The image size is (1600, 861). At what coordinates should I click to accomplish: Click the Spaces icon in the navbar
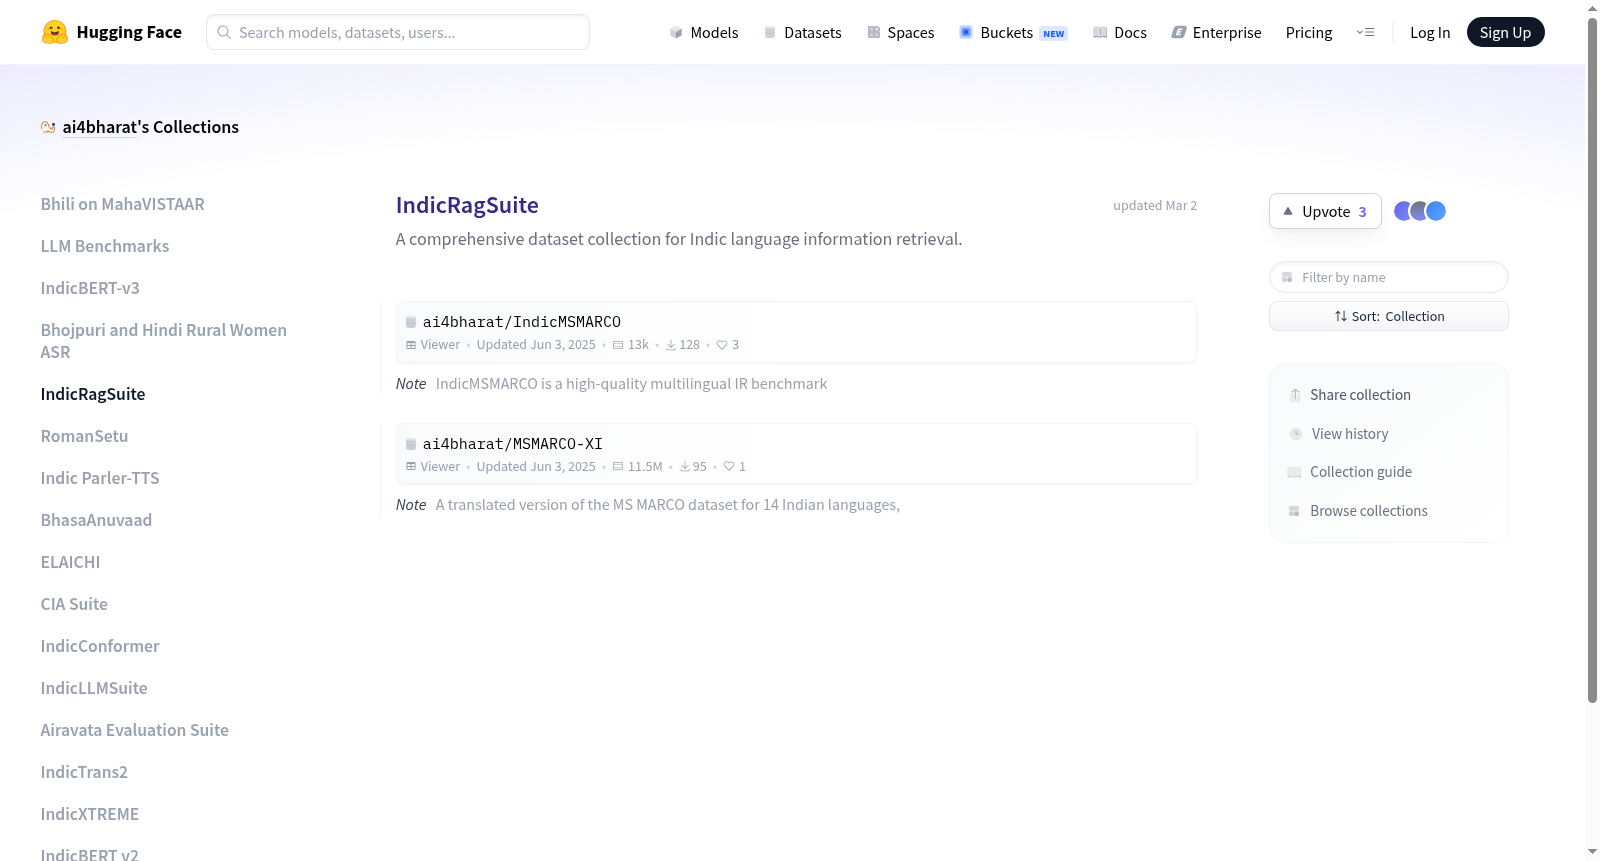pos(874,32)
